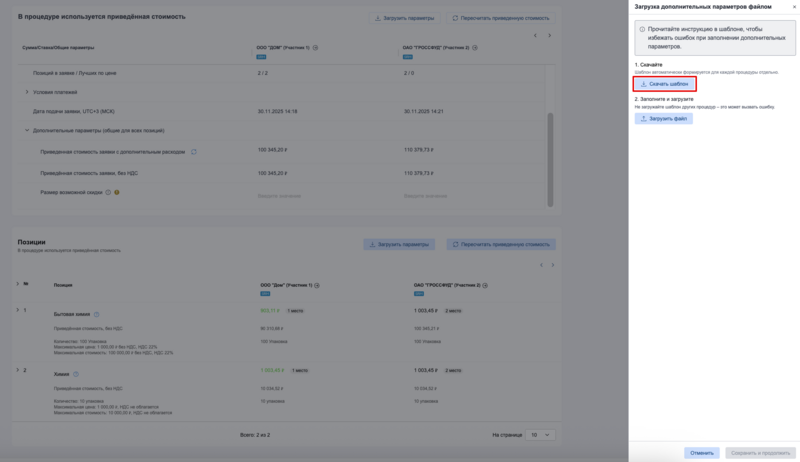The image size is (800, 462).
Task: Click Загрузить параметры at the top header
Action: coord(405,18)
